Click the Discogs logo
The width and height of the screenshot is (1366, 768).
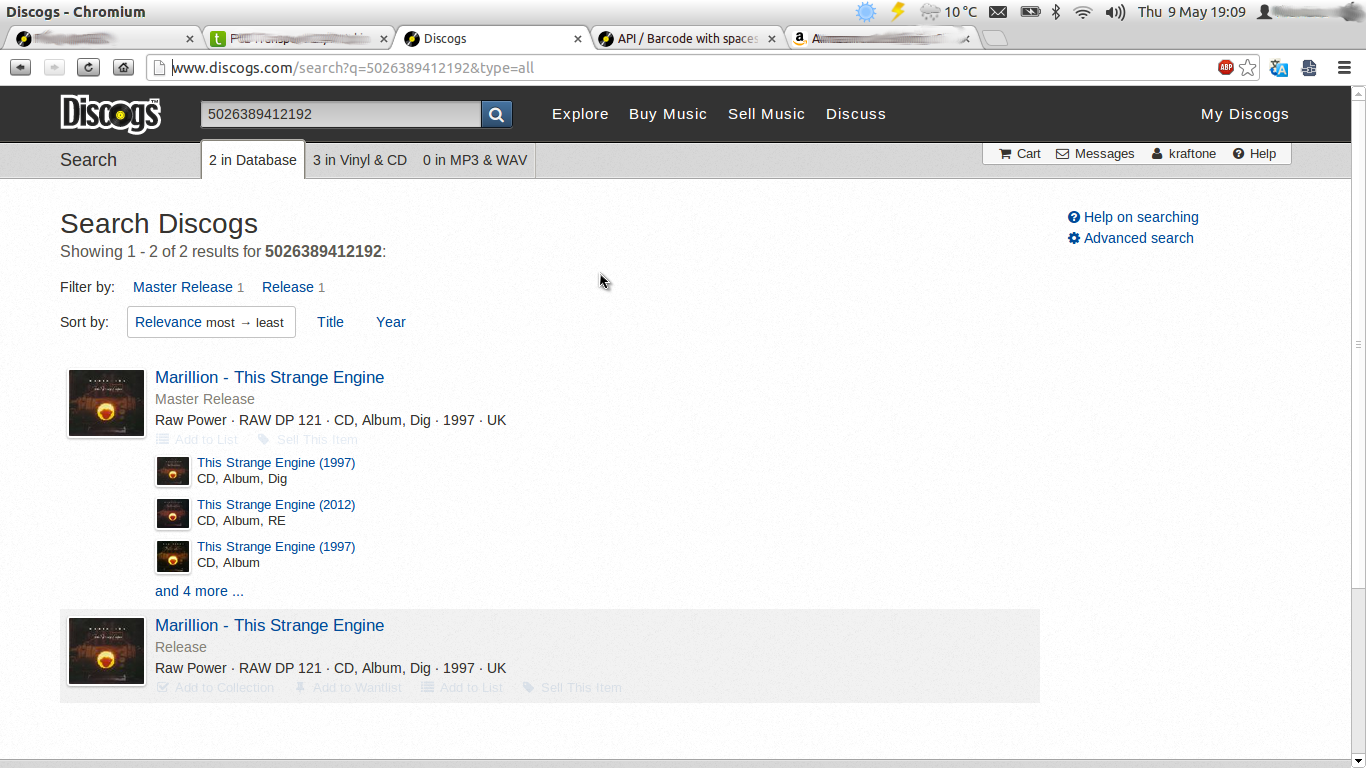click(110, 113)
